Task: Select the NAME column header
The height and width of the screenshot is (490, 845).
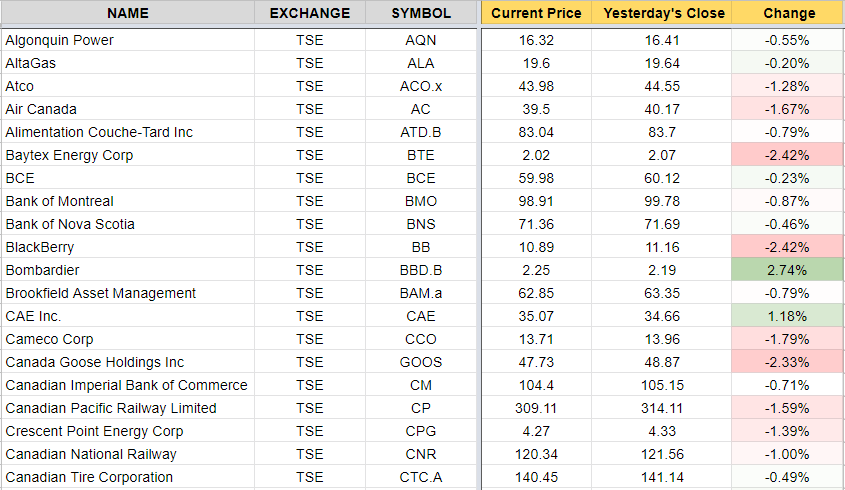Action: pyautogui.click(x=128, y=13)
